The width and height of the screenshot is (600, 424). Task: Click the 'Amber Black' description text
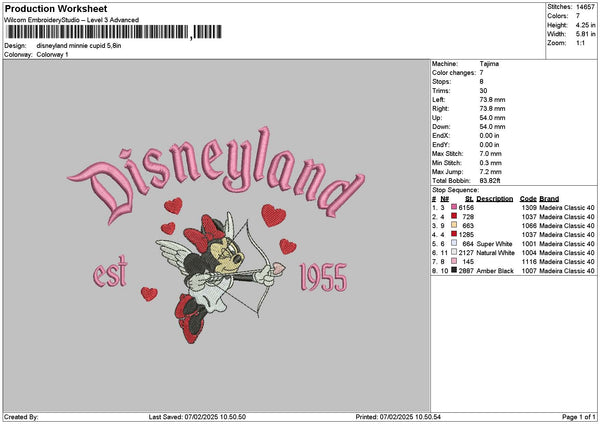tap(495, 271)
